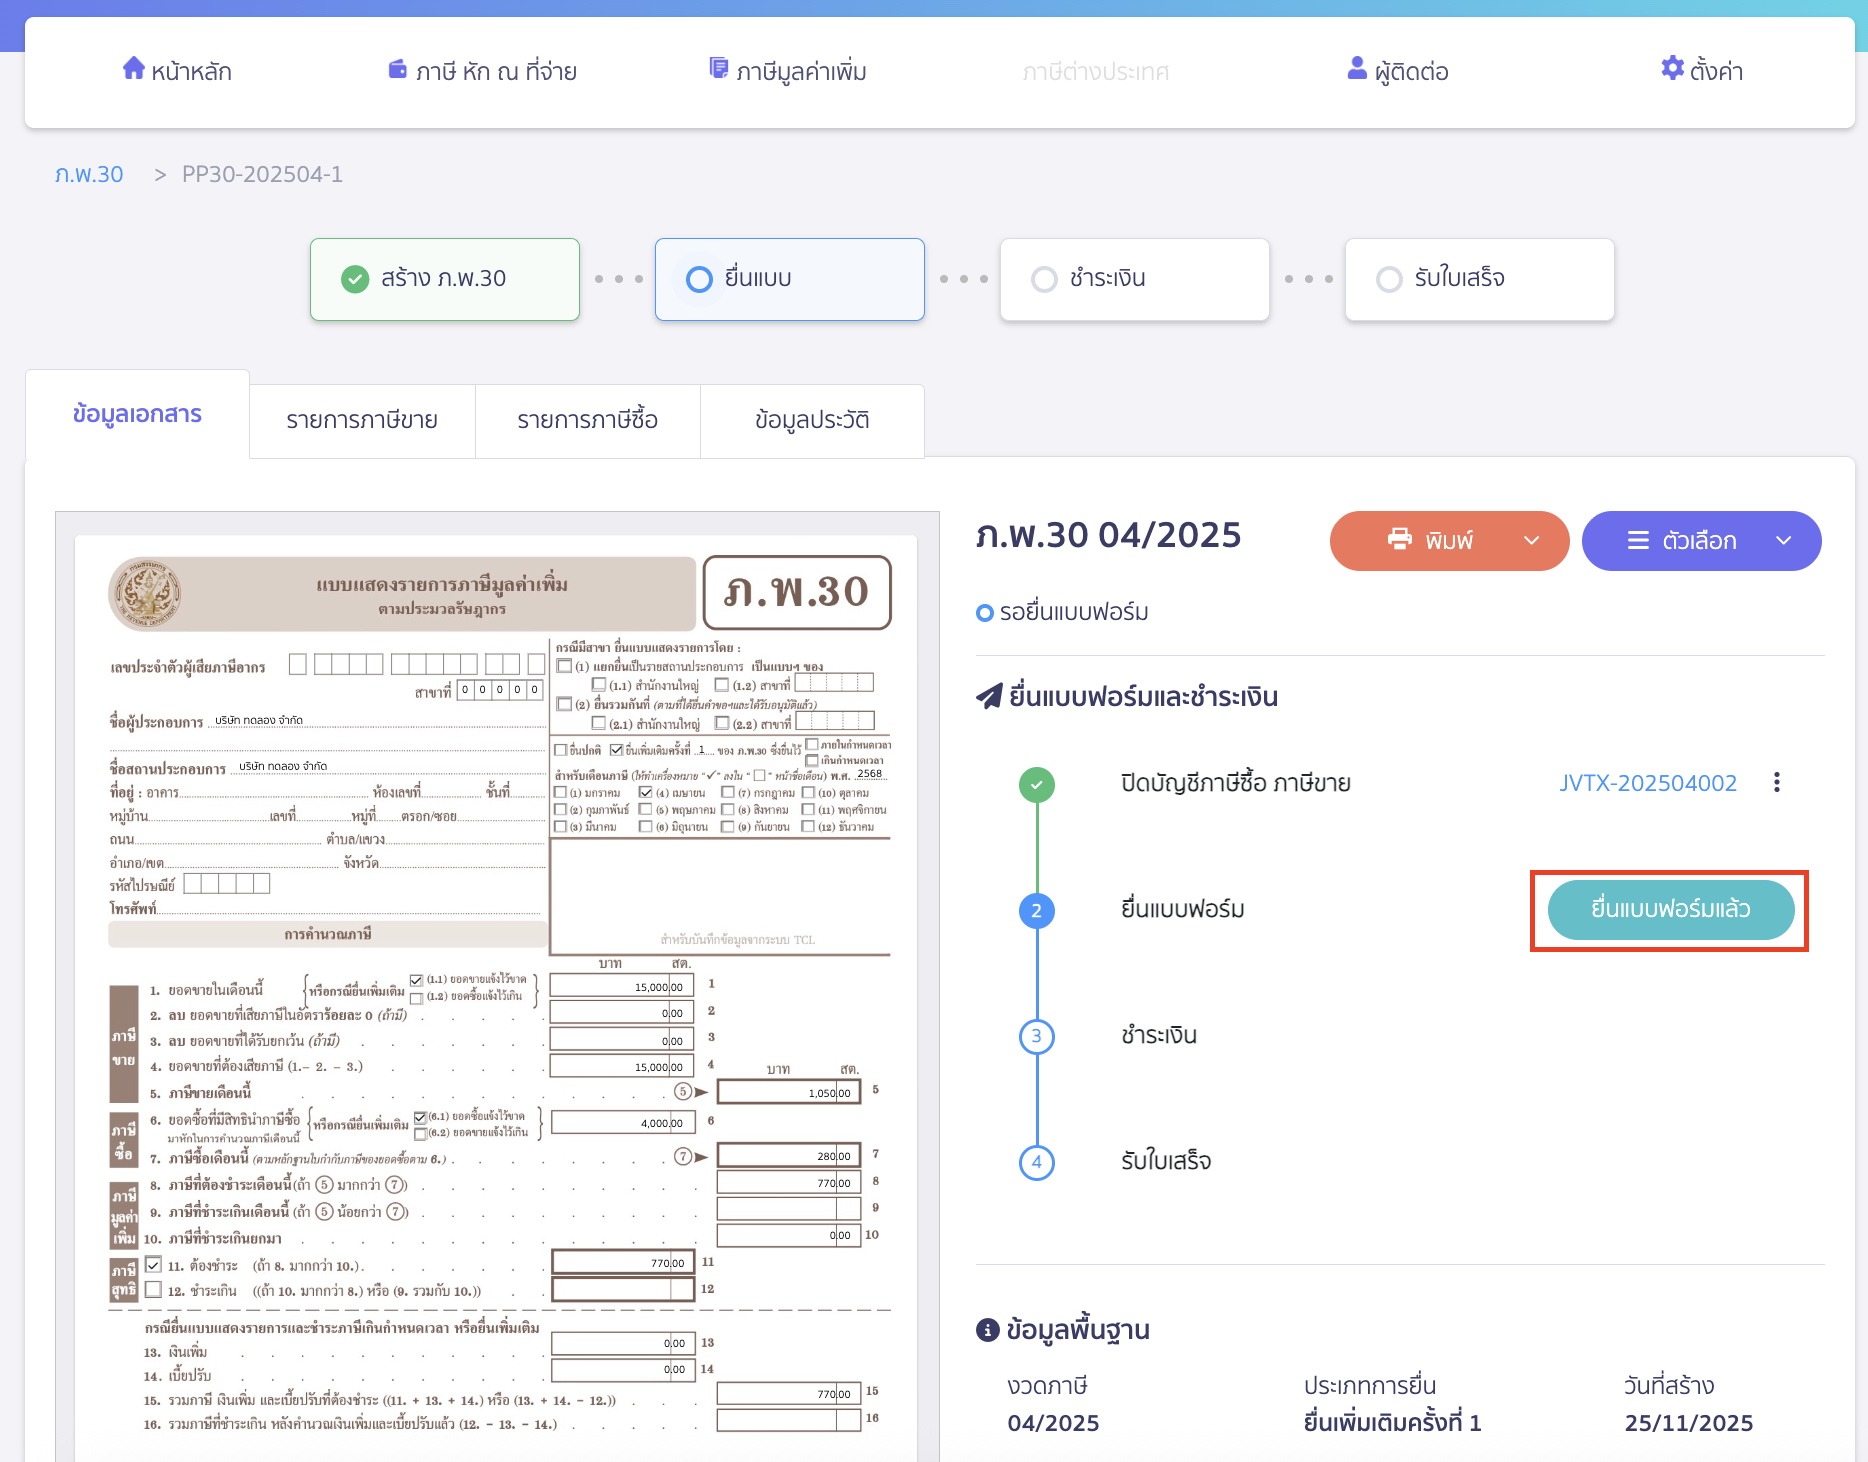1868x1462 pixels.
Task: Click the home icon in navigation
Action: click(x=133, y=68)
